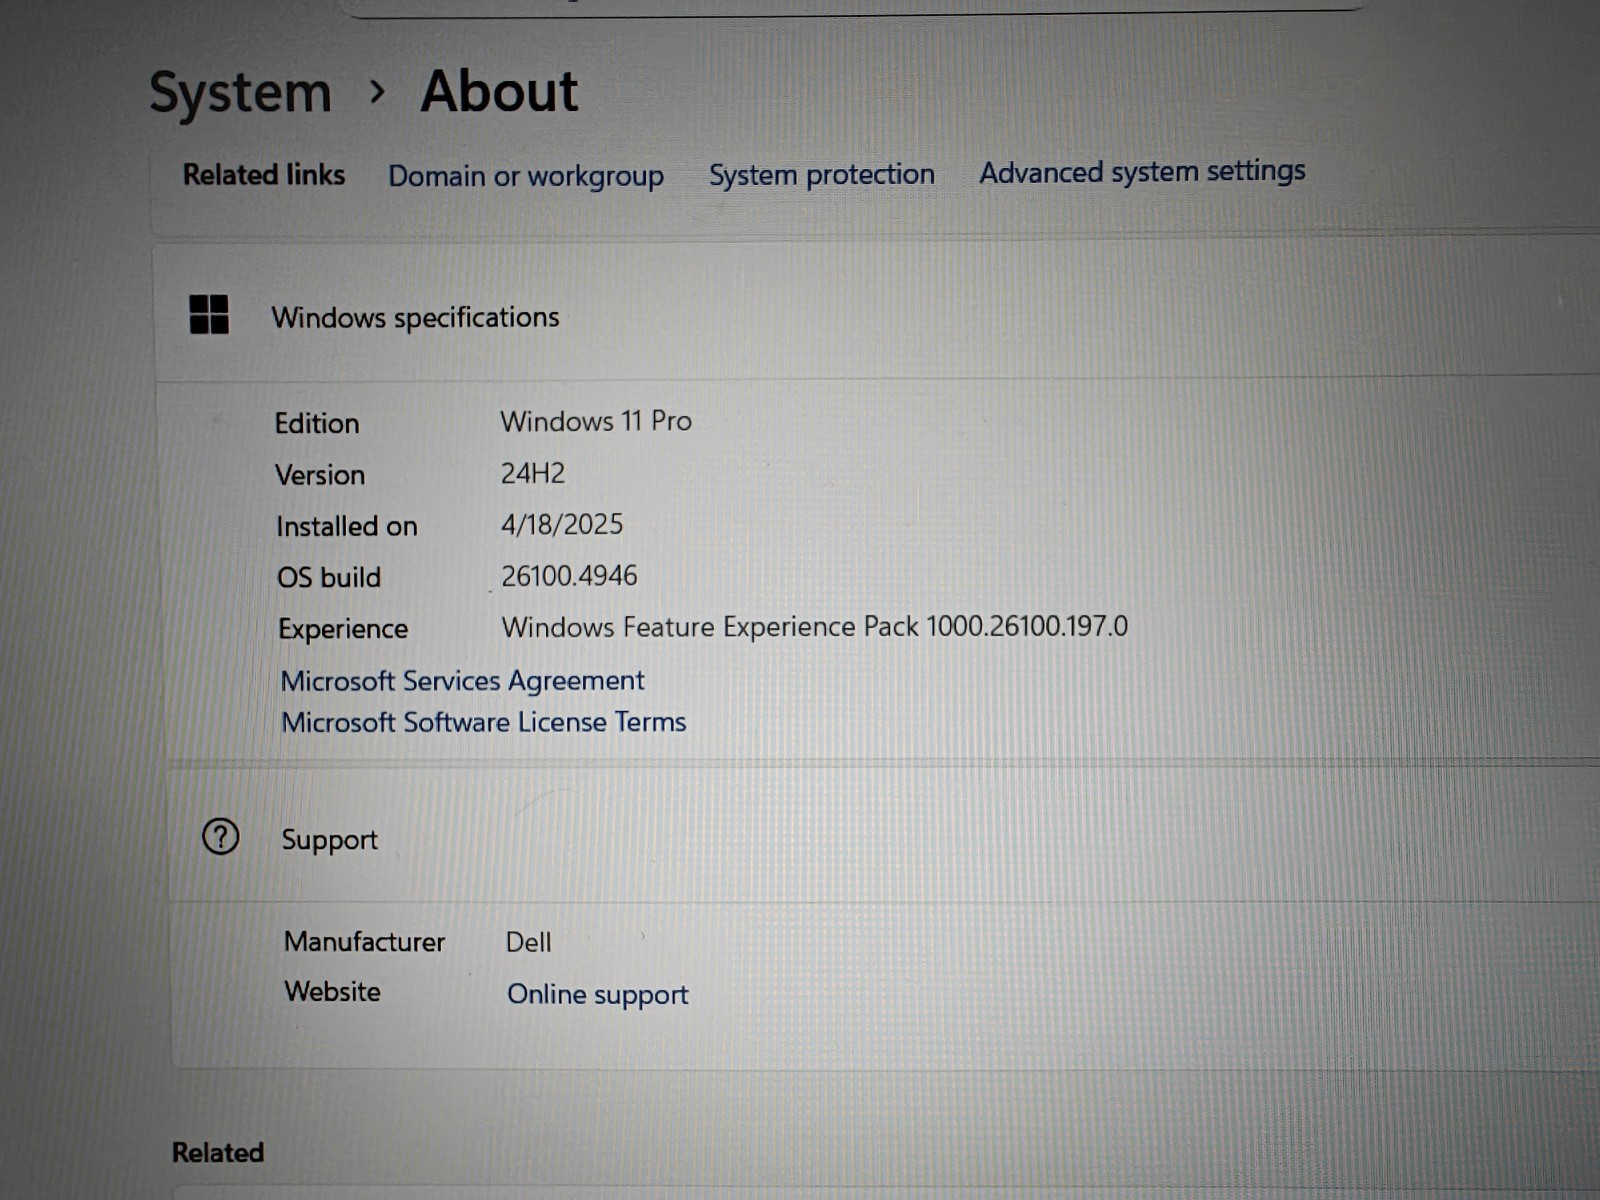This screenshot has width=1600, height=1200.
Task: Click the Related links label
Action: point(264,175)
